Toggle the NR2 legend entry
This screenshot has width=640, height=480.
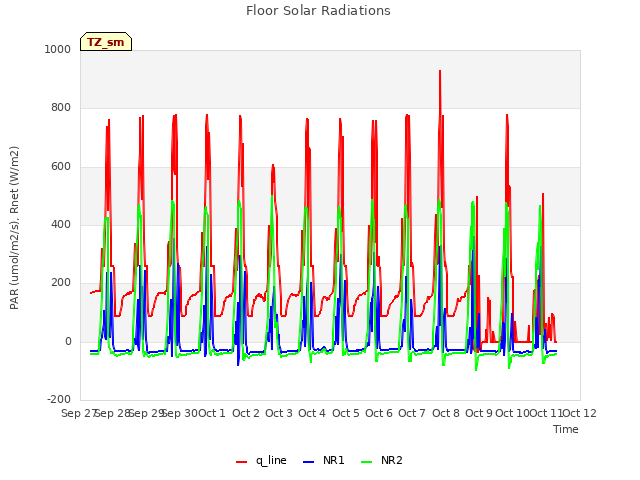(382, 460)
